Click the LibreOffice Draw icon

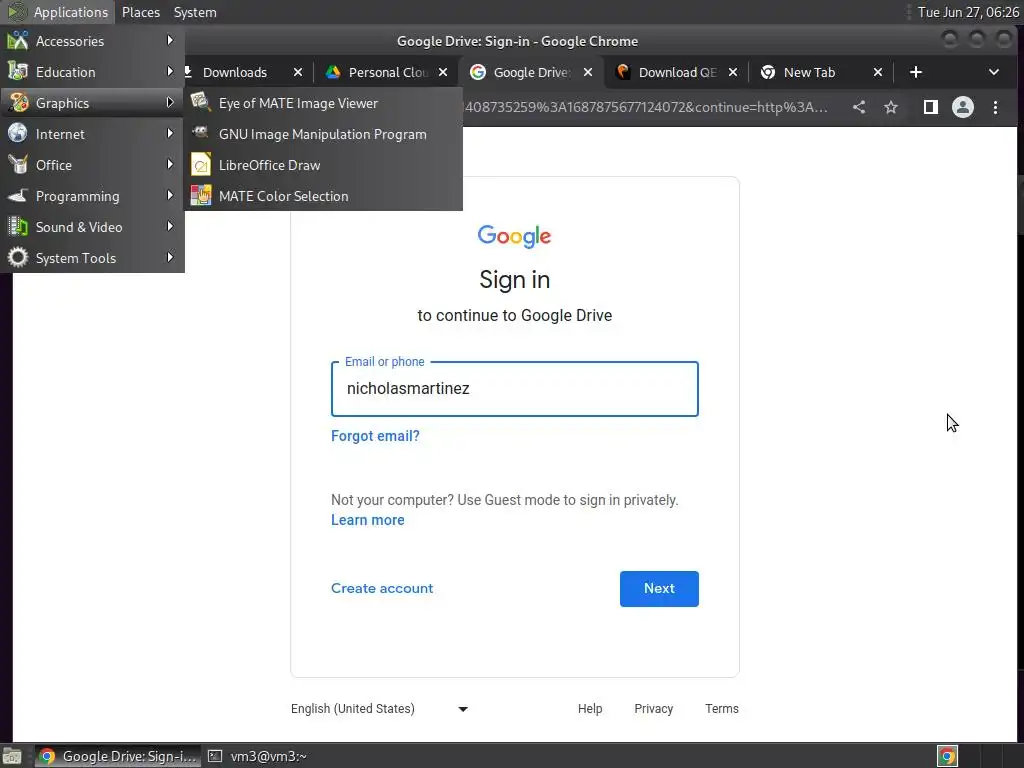point(200,165)
